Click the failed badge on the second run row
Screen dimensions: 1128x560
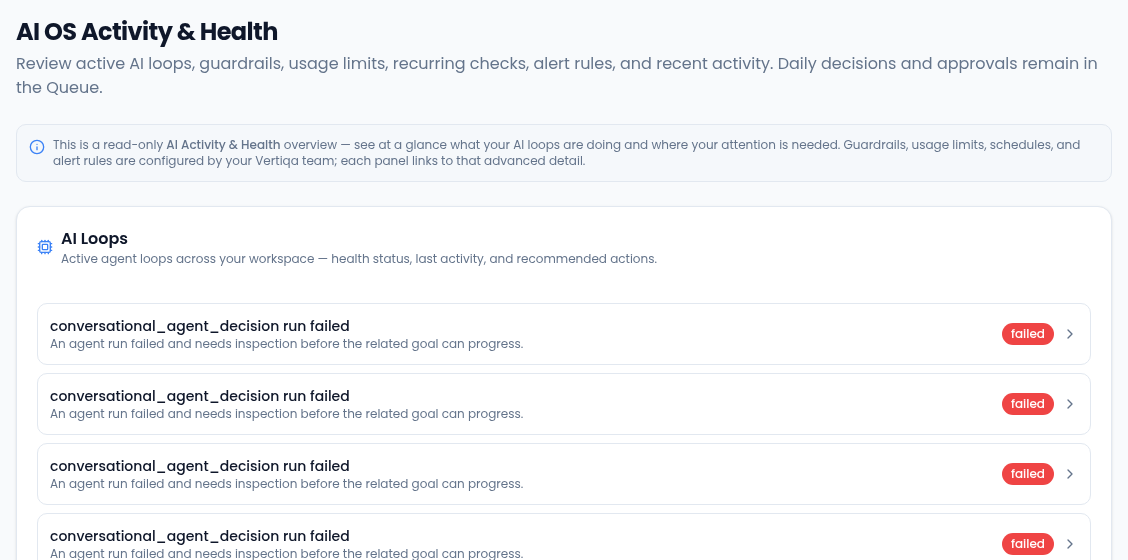tap(1027, 404)
